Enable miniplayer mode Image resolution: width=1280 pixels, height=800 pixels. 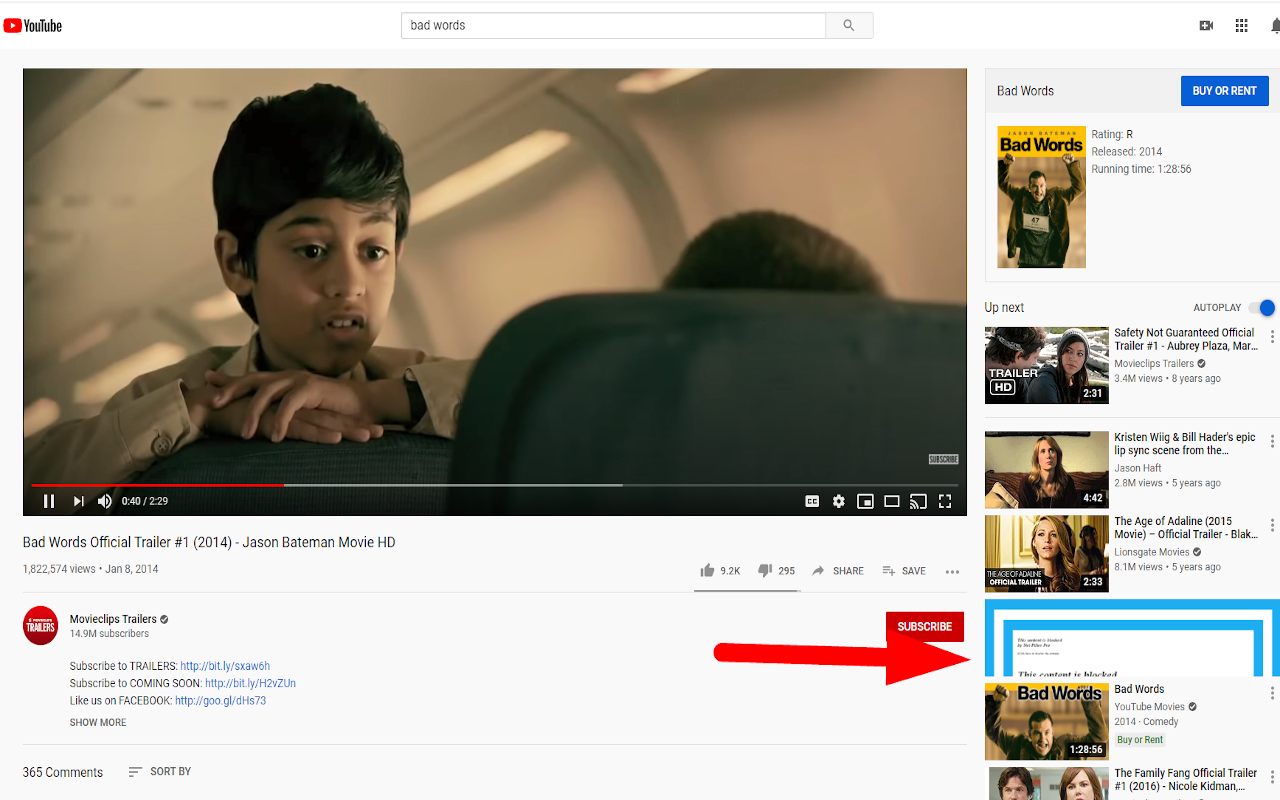[865, 501]
